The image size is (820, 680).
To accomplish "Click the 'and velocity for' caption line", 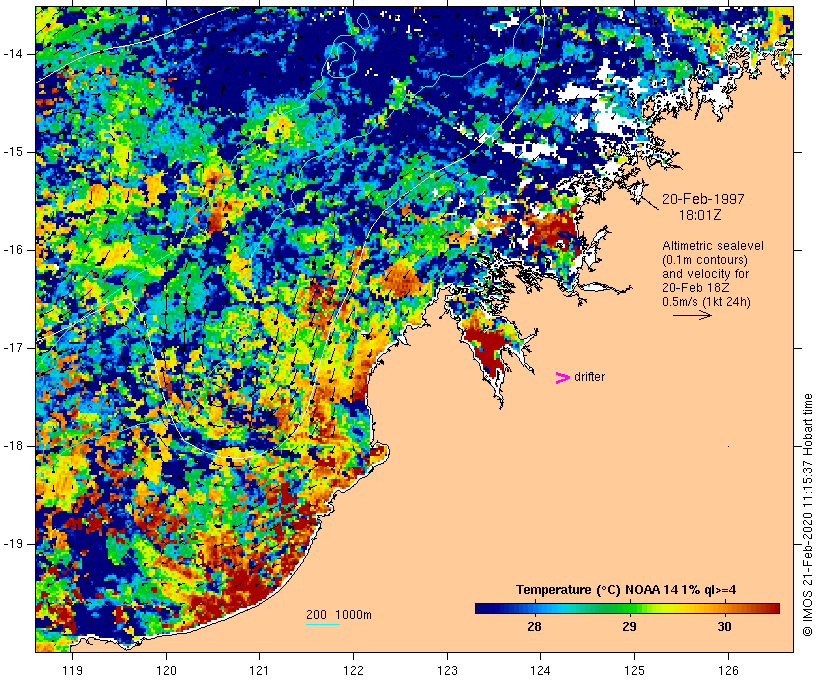I will click(705, 274).
